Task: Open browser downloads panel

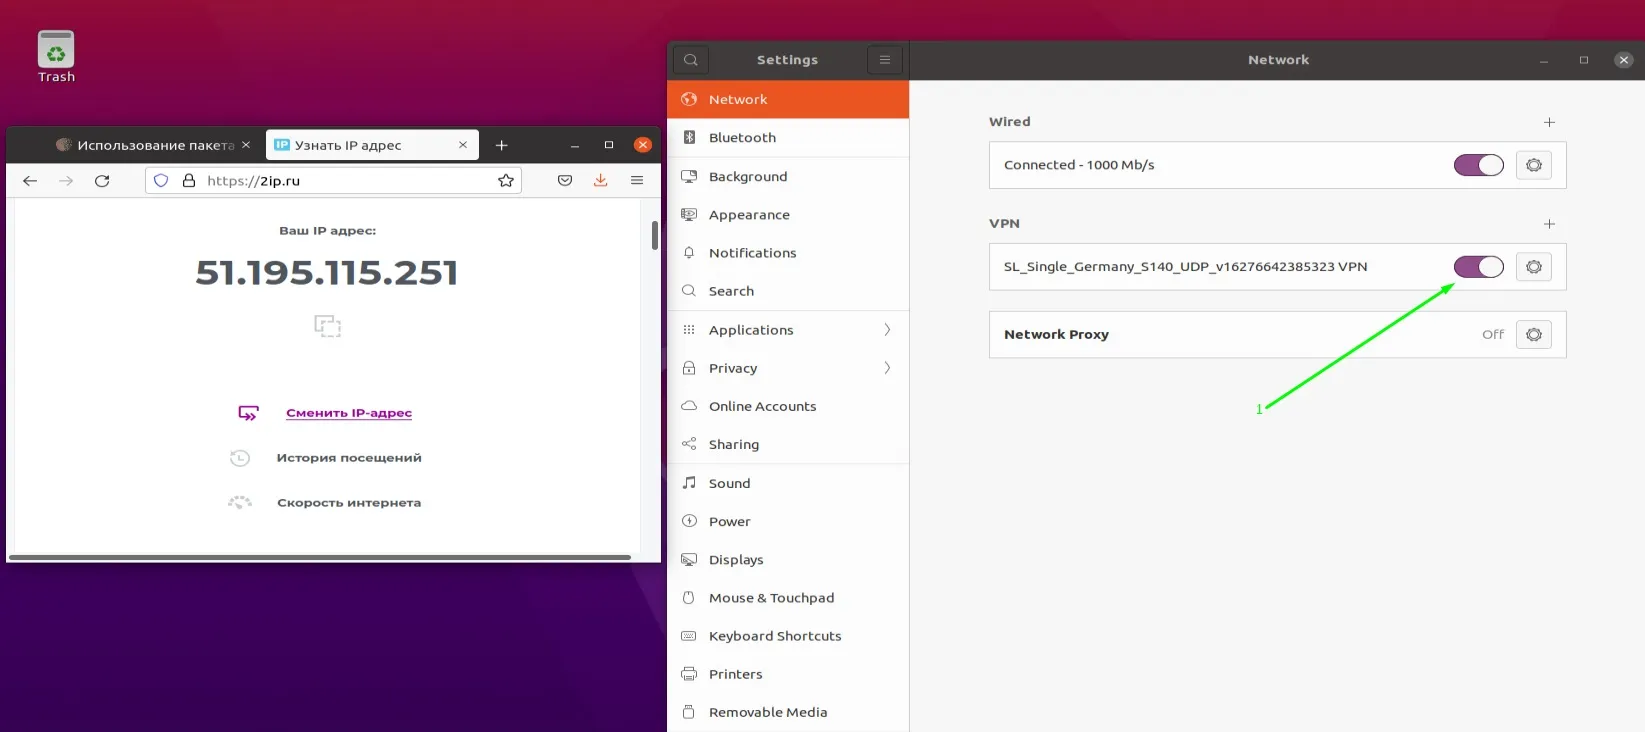Action: 600,181
